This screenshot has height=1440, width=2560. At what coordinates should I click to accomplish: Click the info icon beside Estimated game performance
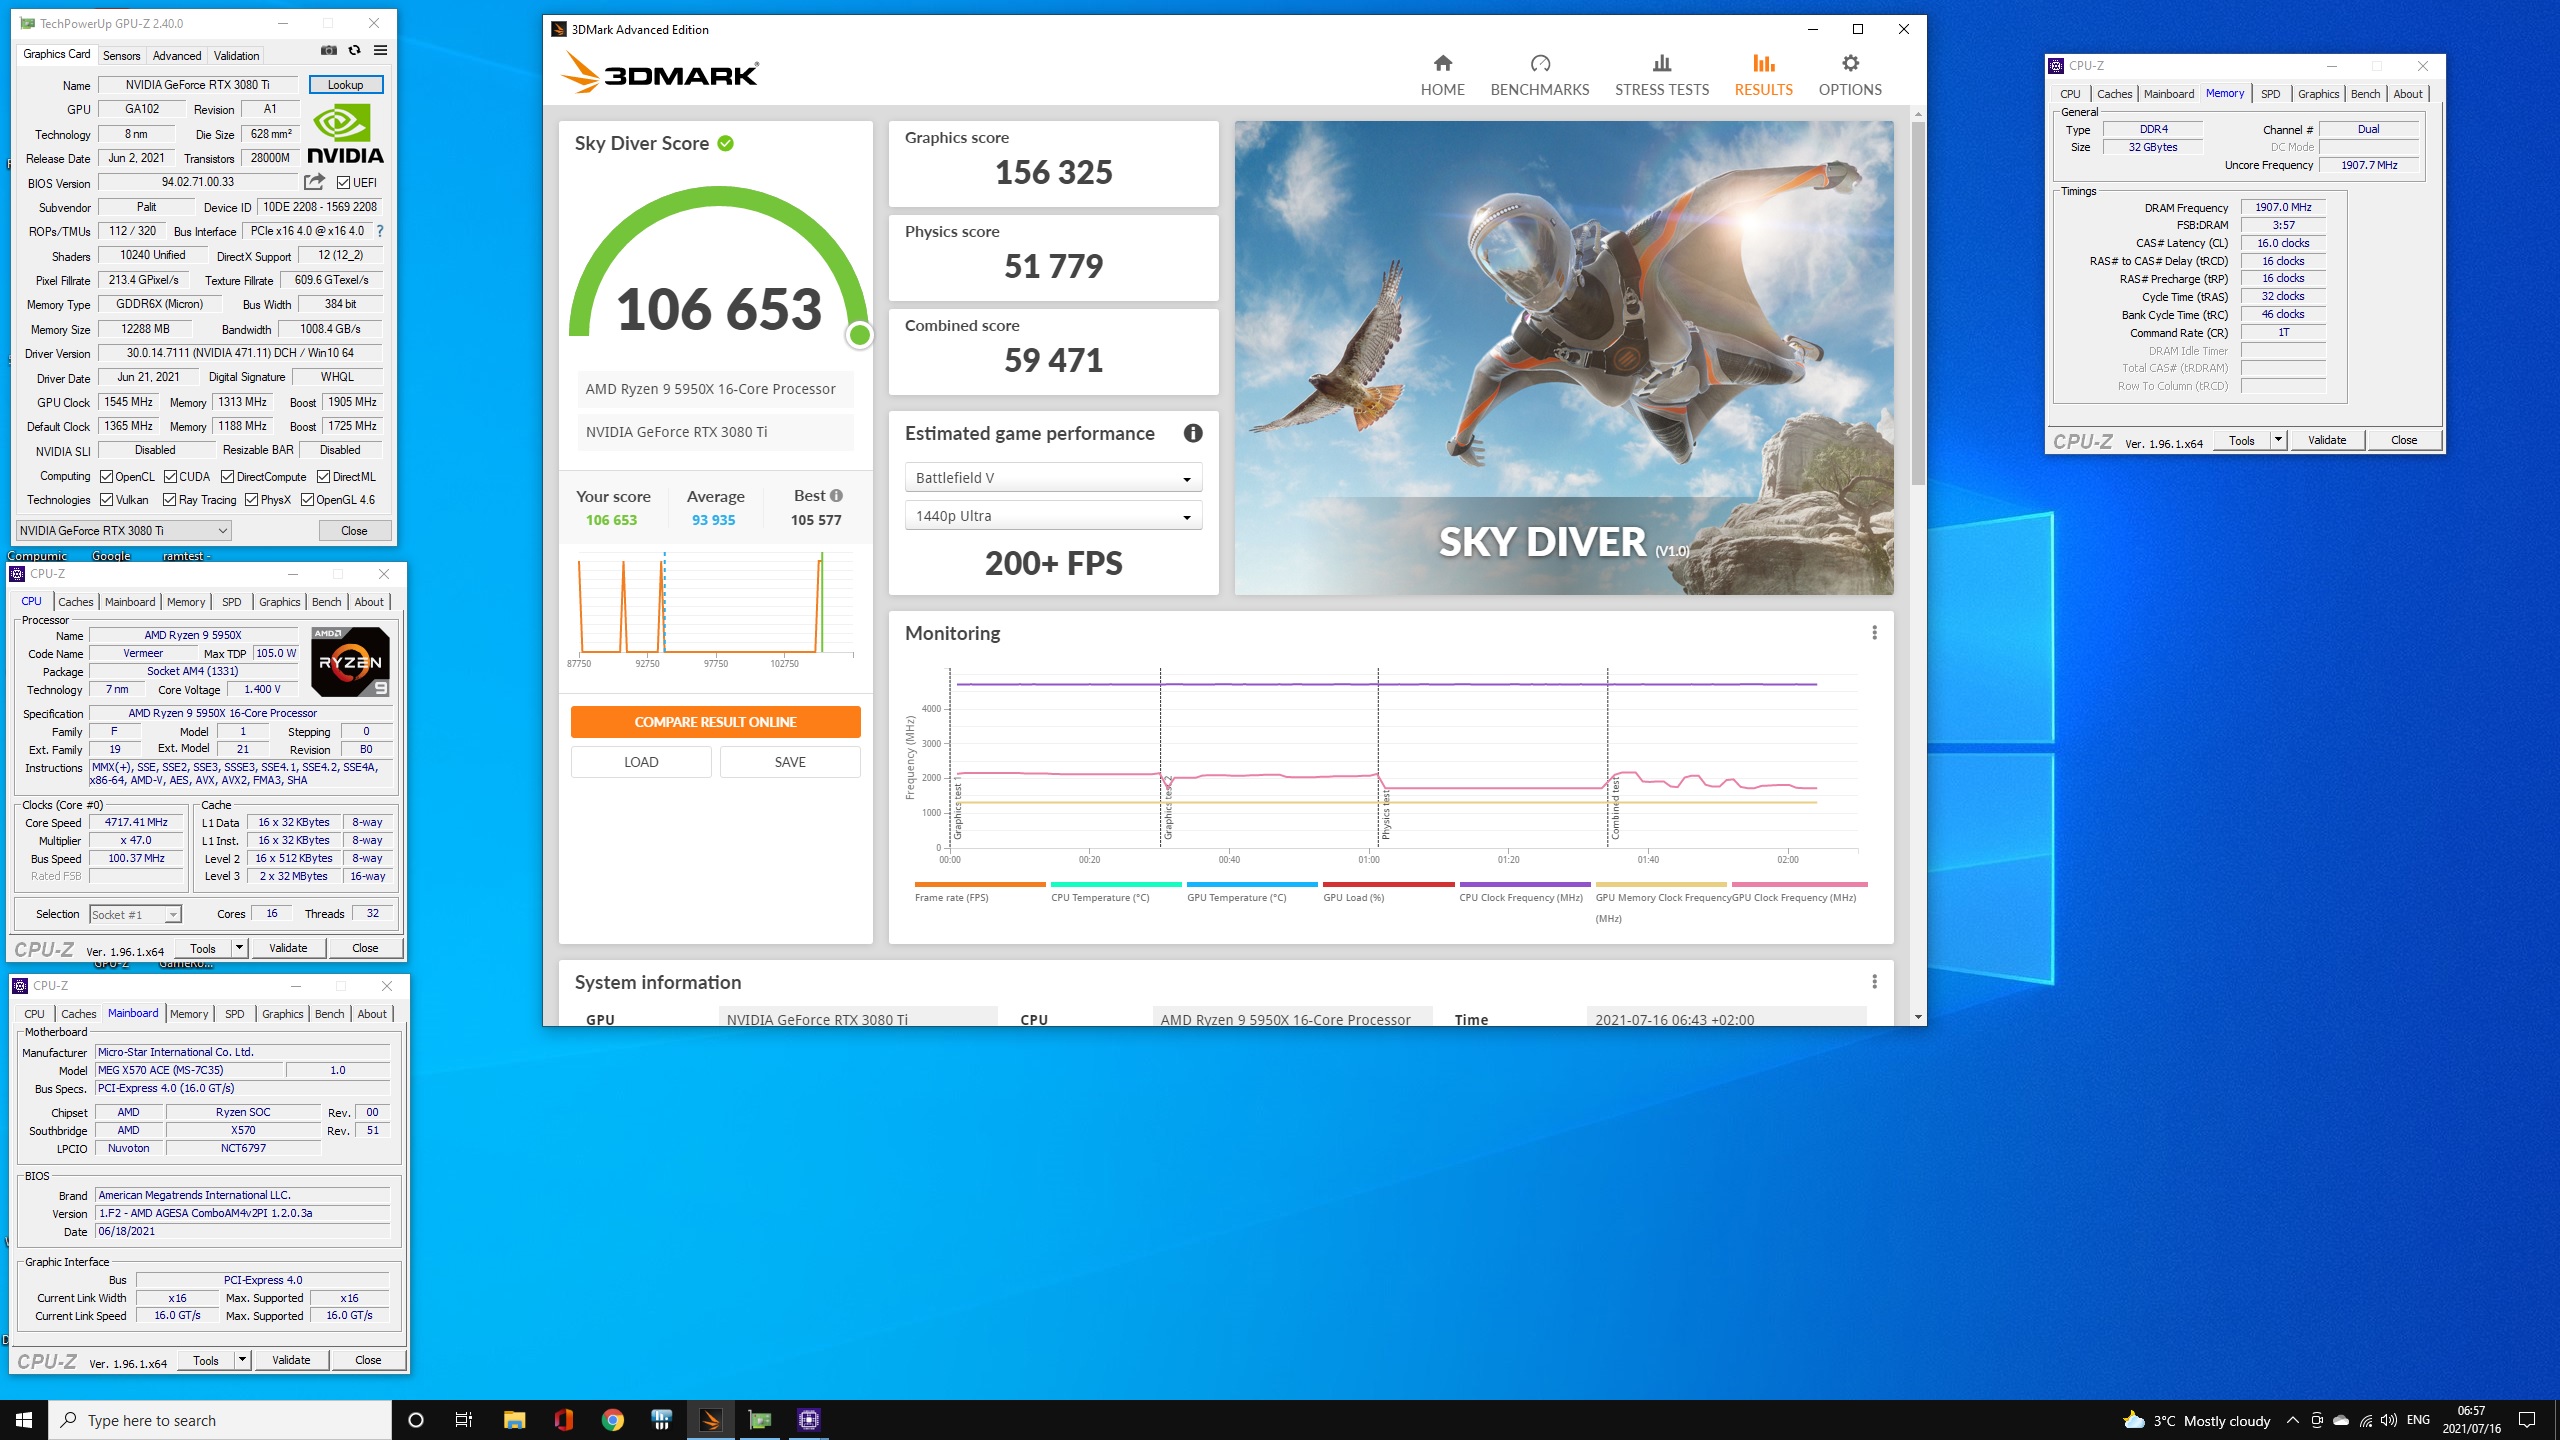coord(1193,433)
